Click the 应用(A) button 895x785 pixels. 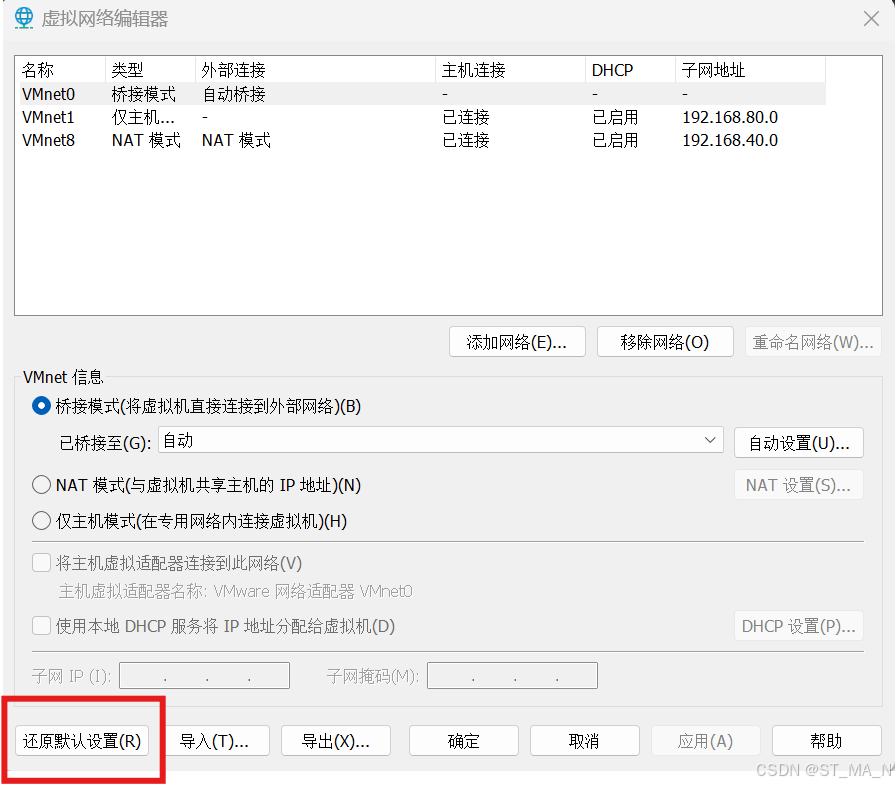point(705,740)
